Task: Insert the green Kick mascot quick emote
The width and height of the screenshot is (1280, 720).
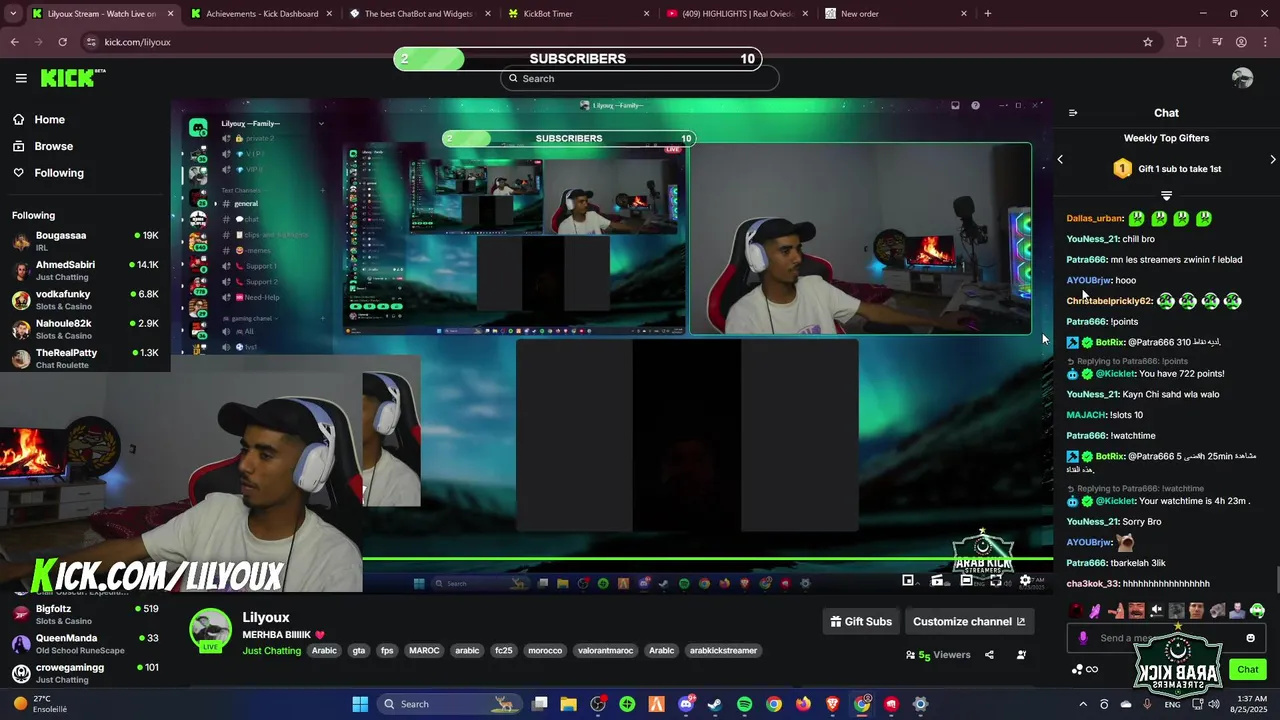Action: 1257,610
